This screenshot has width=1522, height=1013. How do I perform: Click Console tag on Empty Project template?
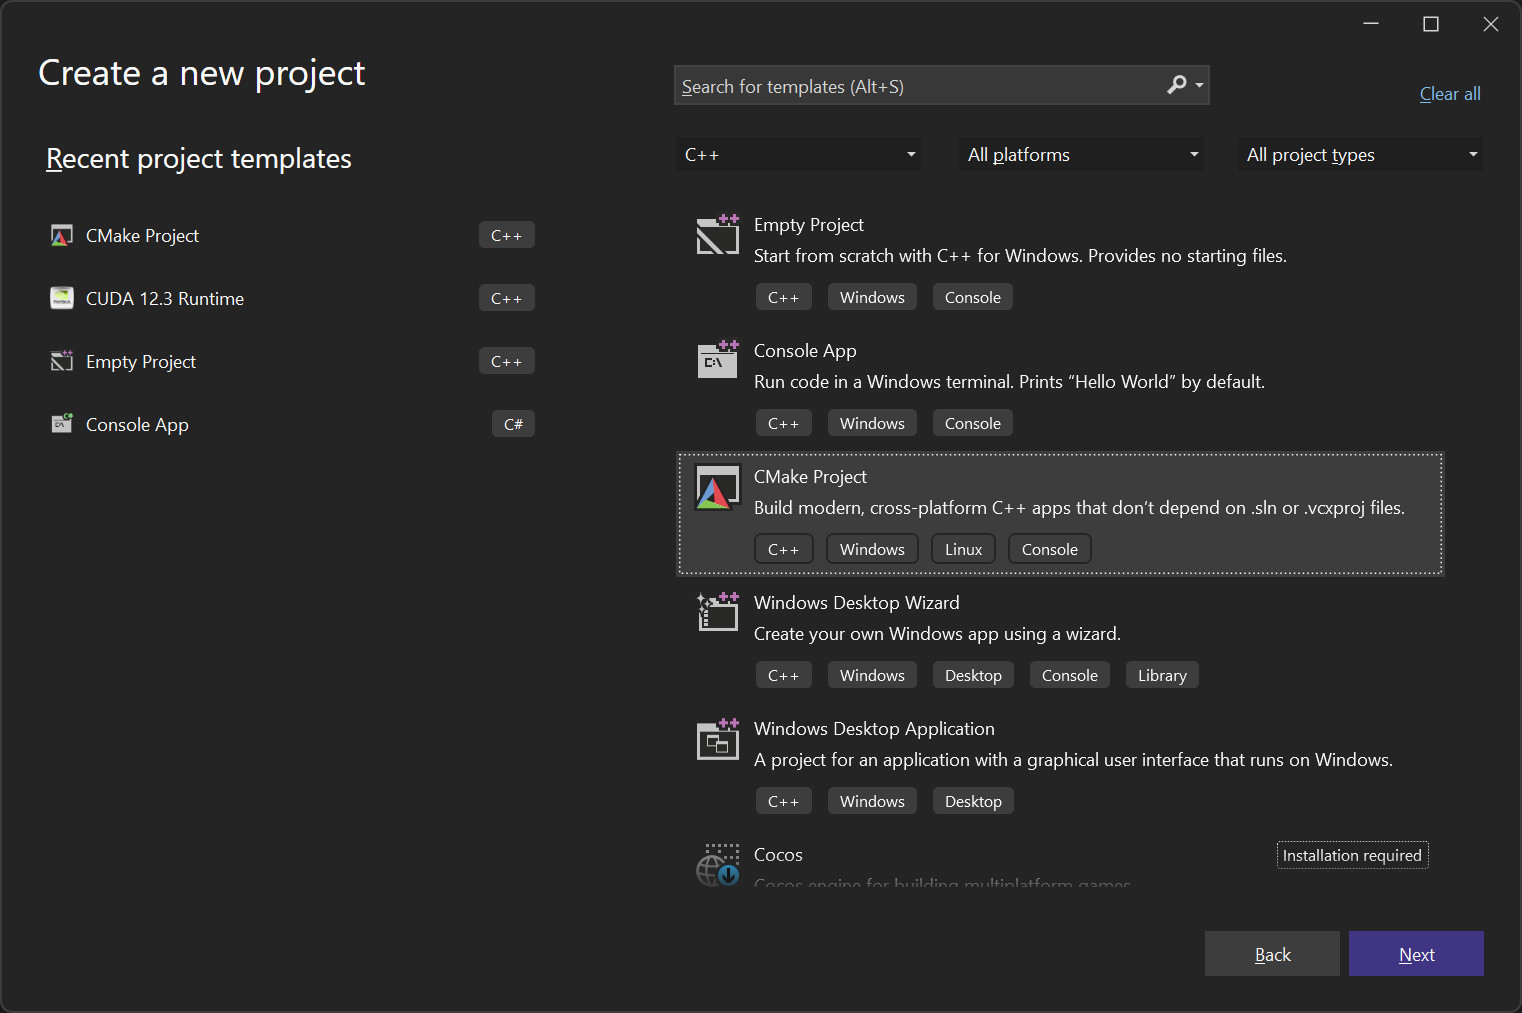click(972, 297)
